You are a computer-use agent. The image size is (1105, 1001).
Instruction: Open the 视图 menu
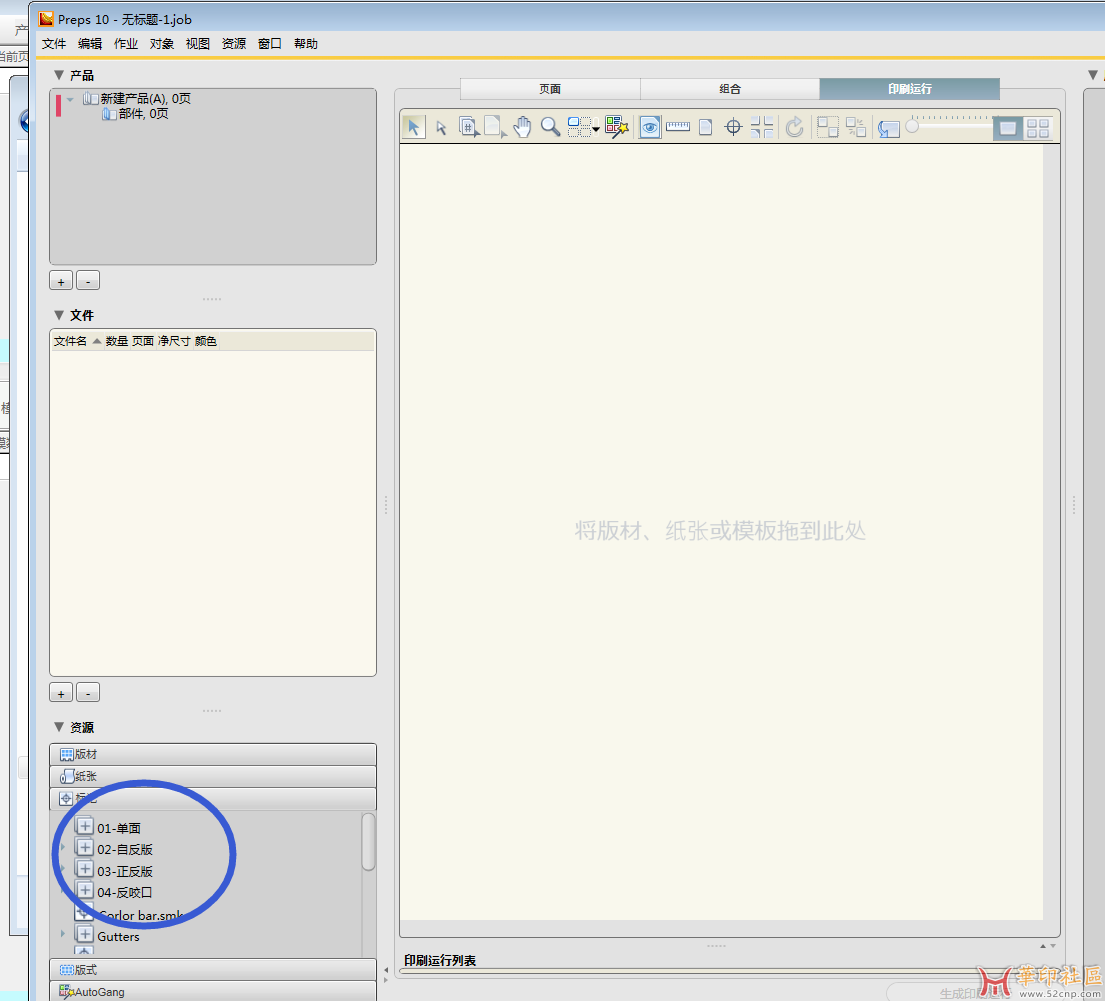click(197, 44)
